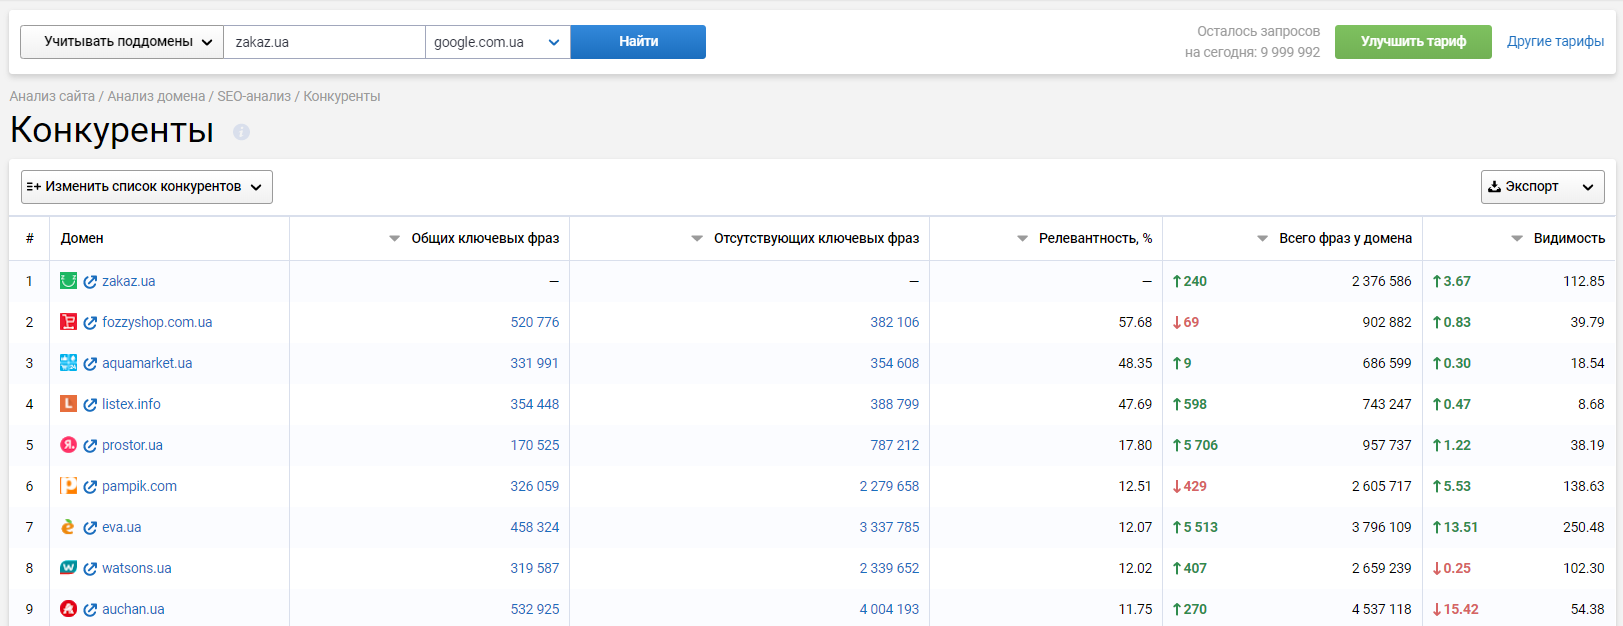The image size is (1623, 626).
Task: Click the pampik.com favicon icon
Action: tap(68, 486)
